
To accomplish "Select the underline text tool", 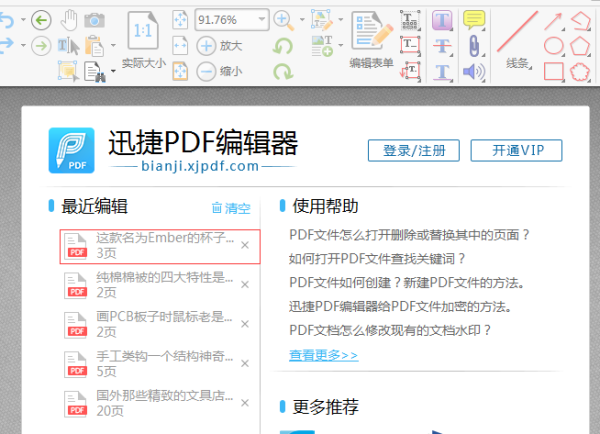I will pyautogui.click(x=442, y=72).
